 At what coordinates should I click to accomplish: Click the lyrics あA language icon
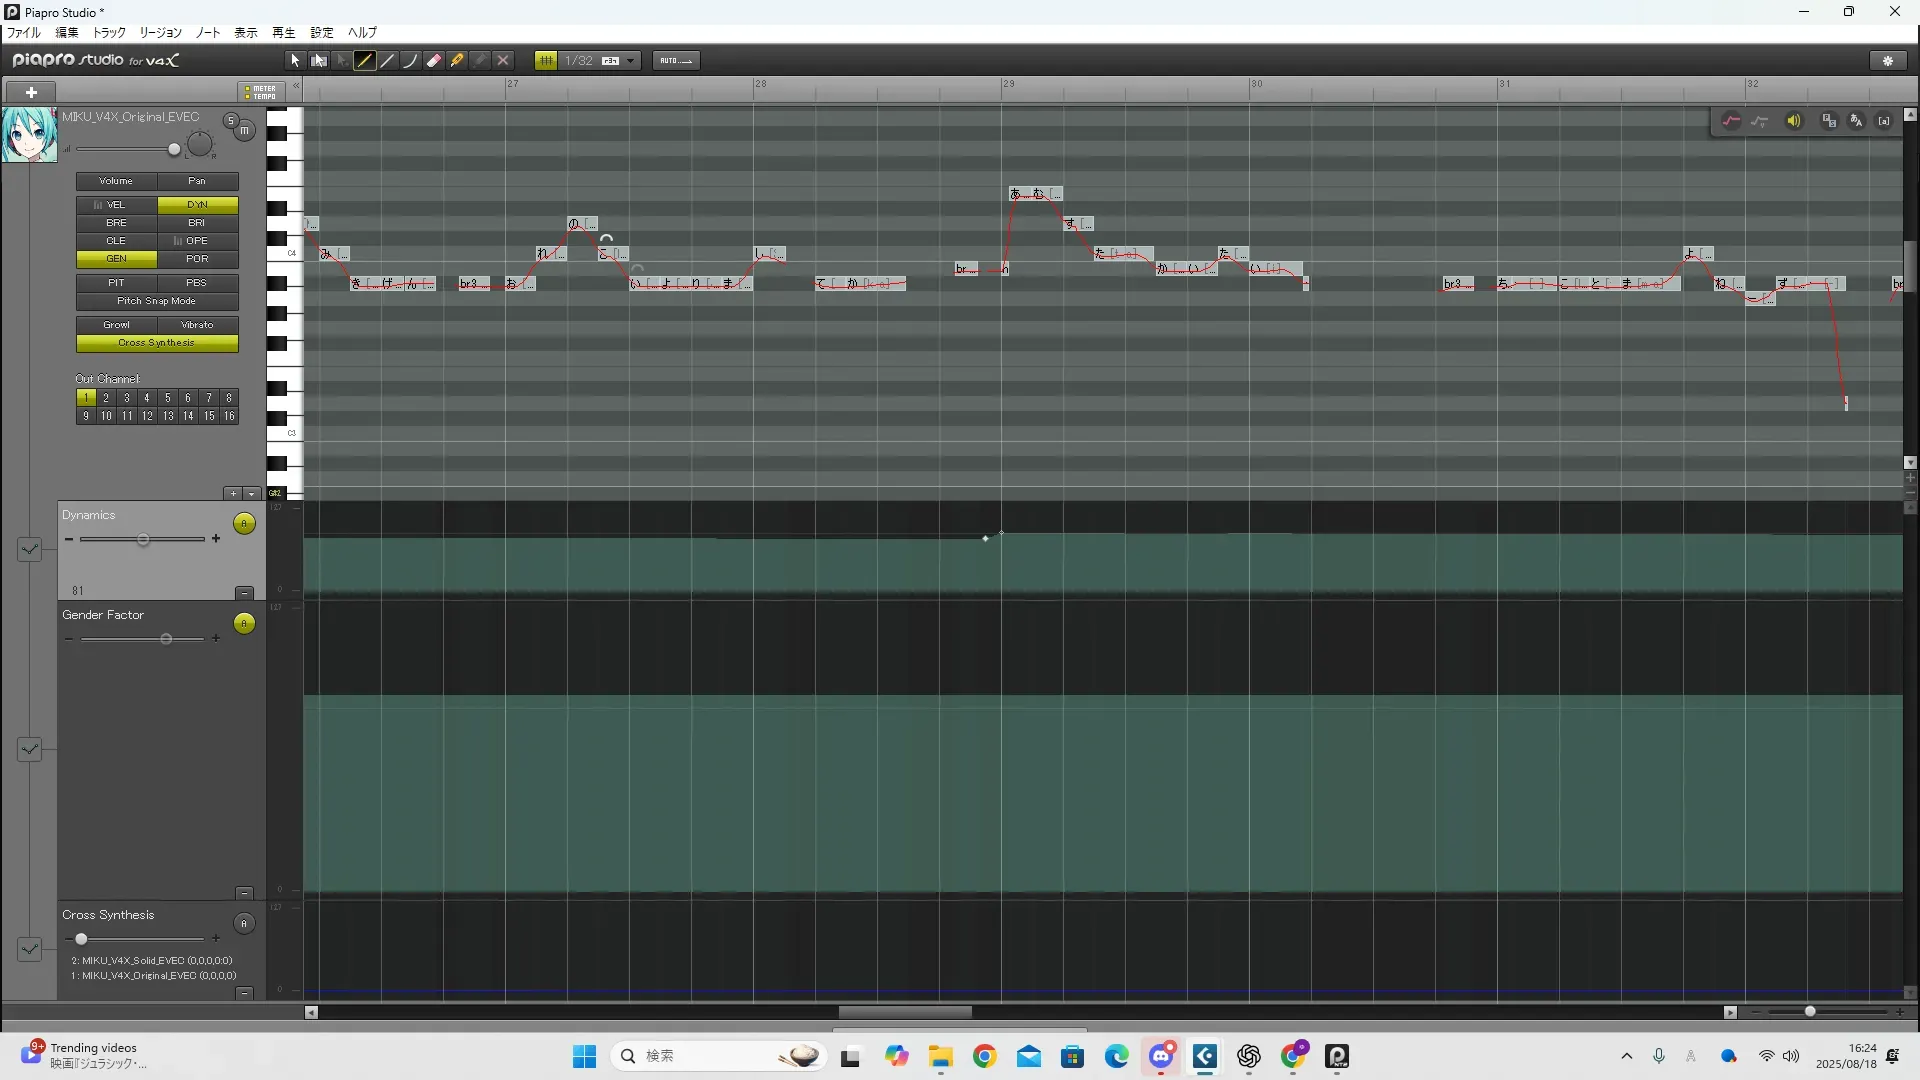coord(1856,121)
